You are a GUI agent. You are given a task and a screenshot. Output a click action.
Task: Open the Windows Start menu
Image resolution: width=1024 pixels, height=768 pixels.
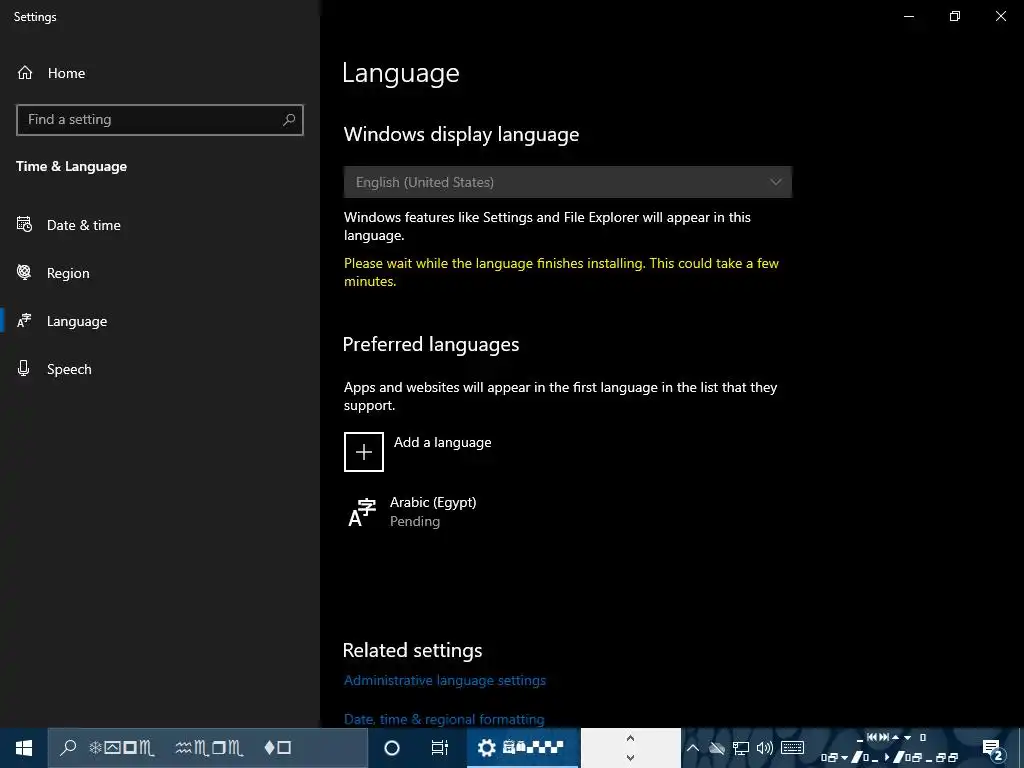point(24,748)
